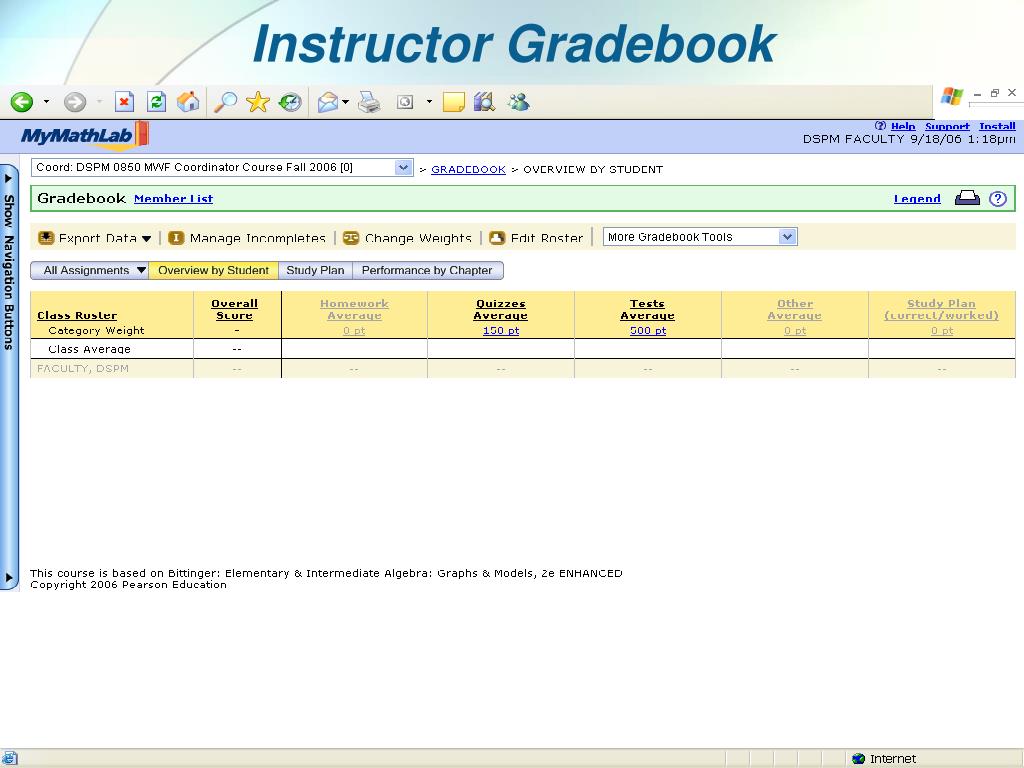Select the All Assignments tab
This screenshot has height=768, width=1024.
point(89,270)
